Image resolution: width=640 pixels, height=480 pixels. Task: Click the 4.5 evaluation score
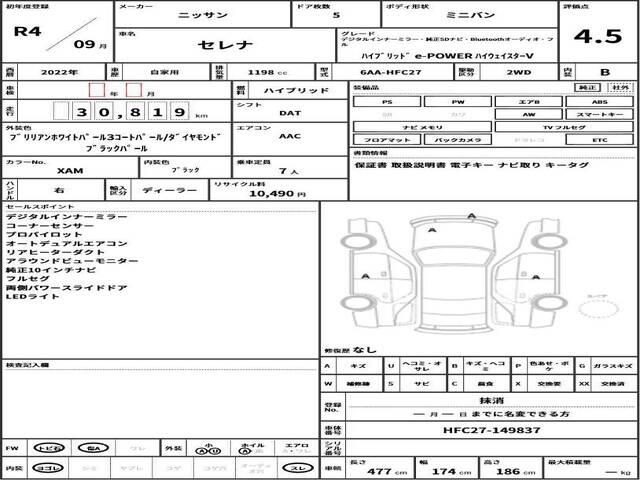tap(598, 37)
